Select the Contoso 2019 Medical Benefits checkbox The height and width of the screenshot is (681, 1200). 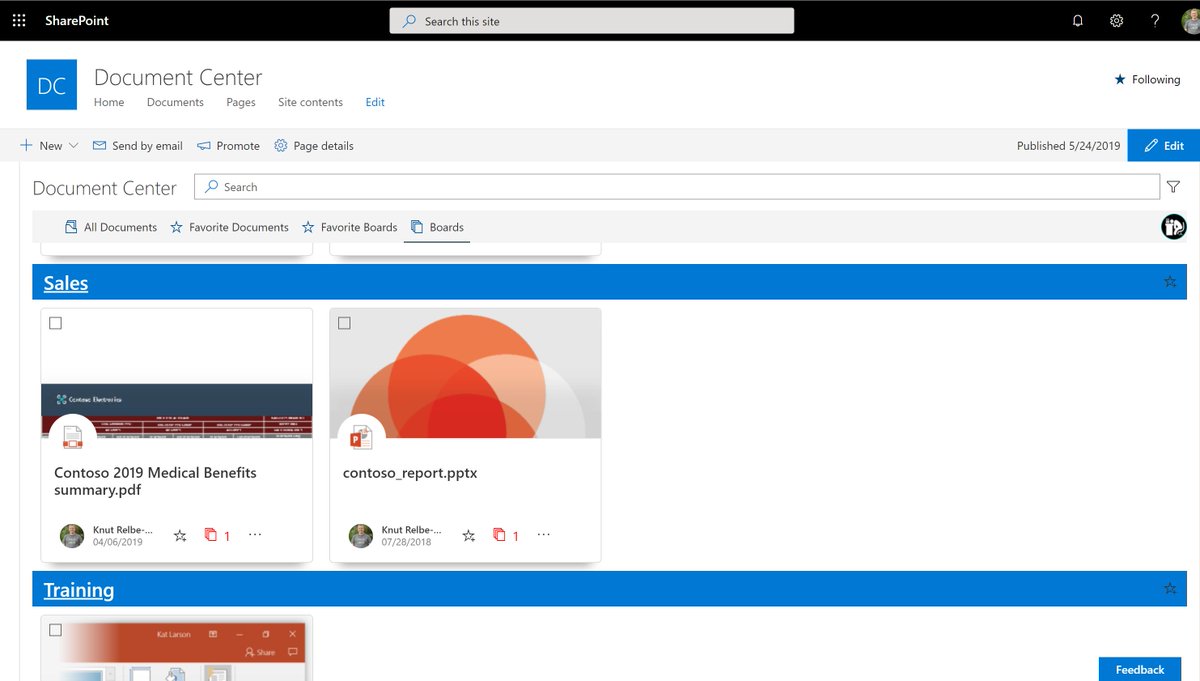55,322
